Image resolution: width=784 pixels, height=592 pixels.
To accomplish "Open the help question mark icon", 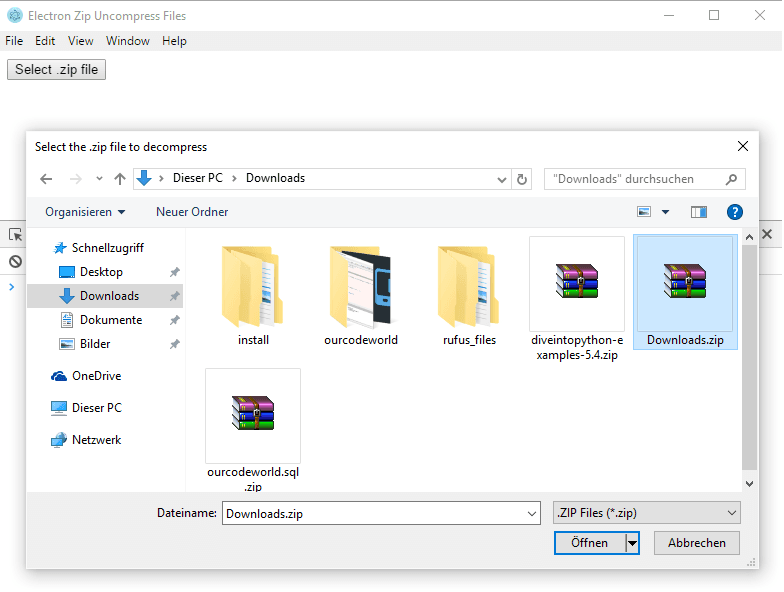I will (x=734, y=212).
